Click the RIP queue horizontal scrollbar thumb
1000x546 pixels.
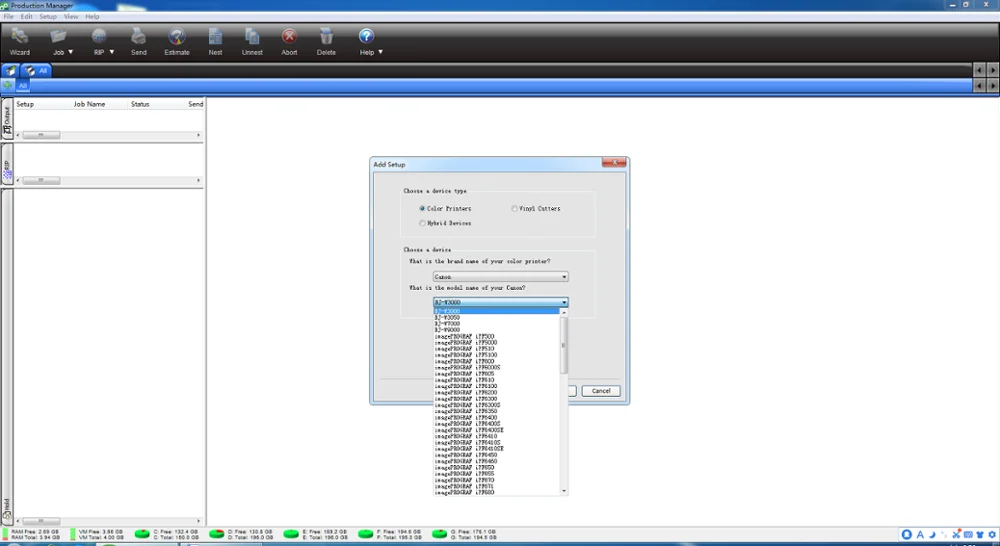(x=41, y=181)
